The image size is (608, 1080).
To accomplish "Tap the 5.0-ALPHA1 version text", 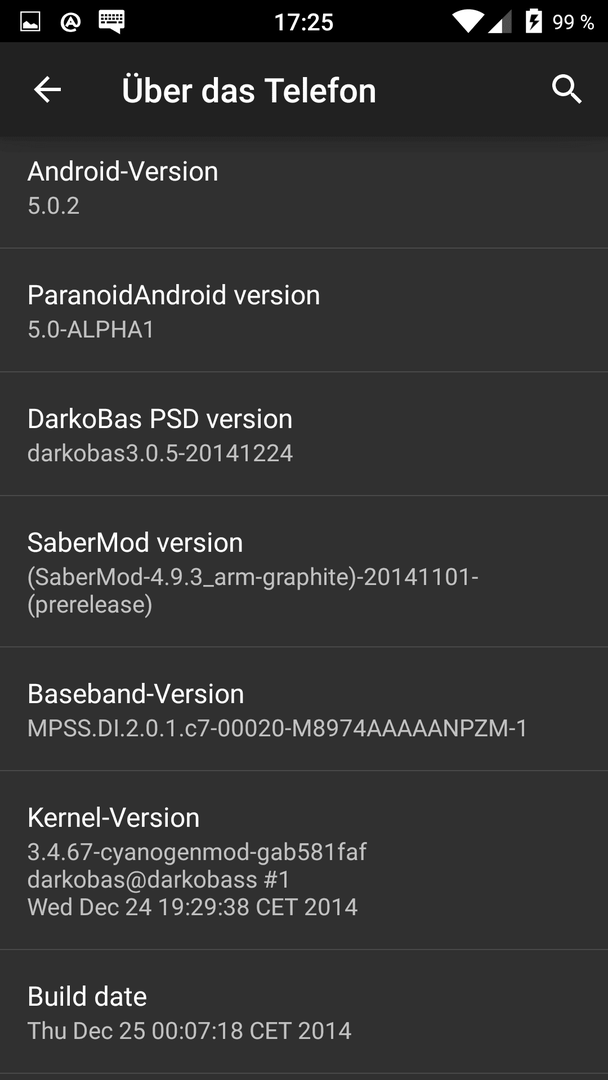I will (x=90, y=329).
